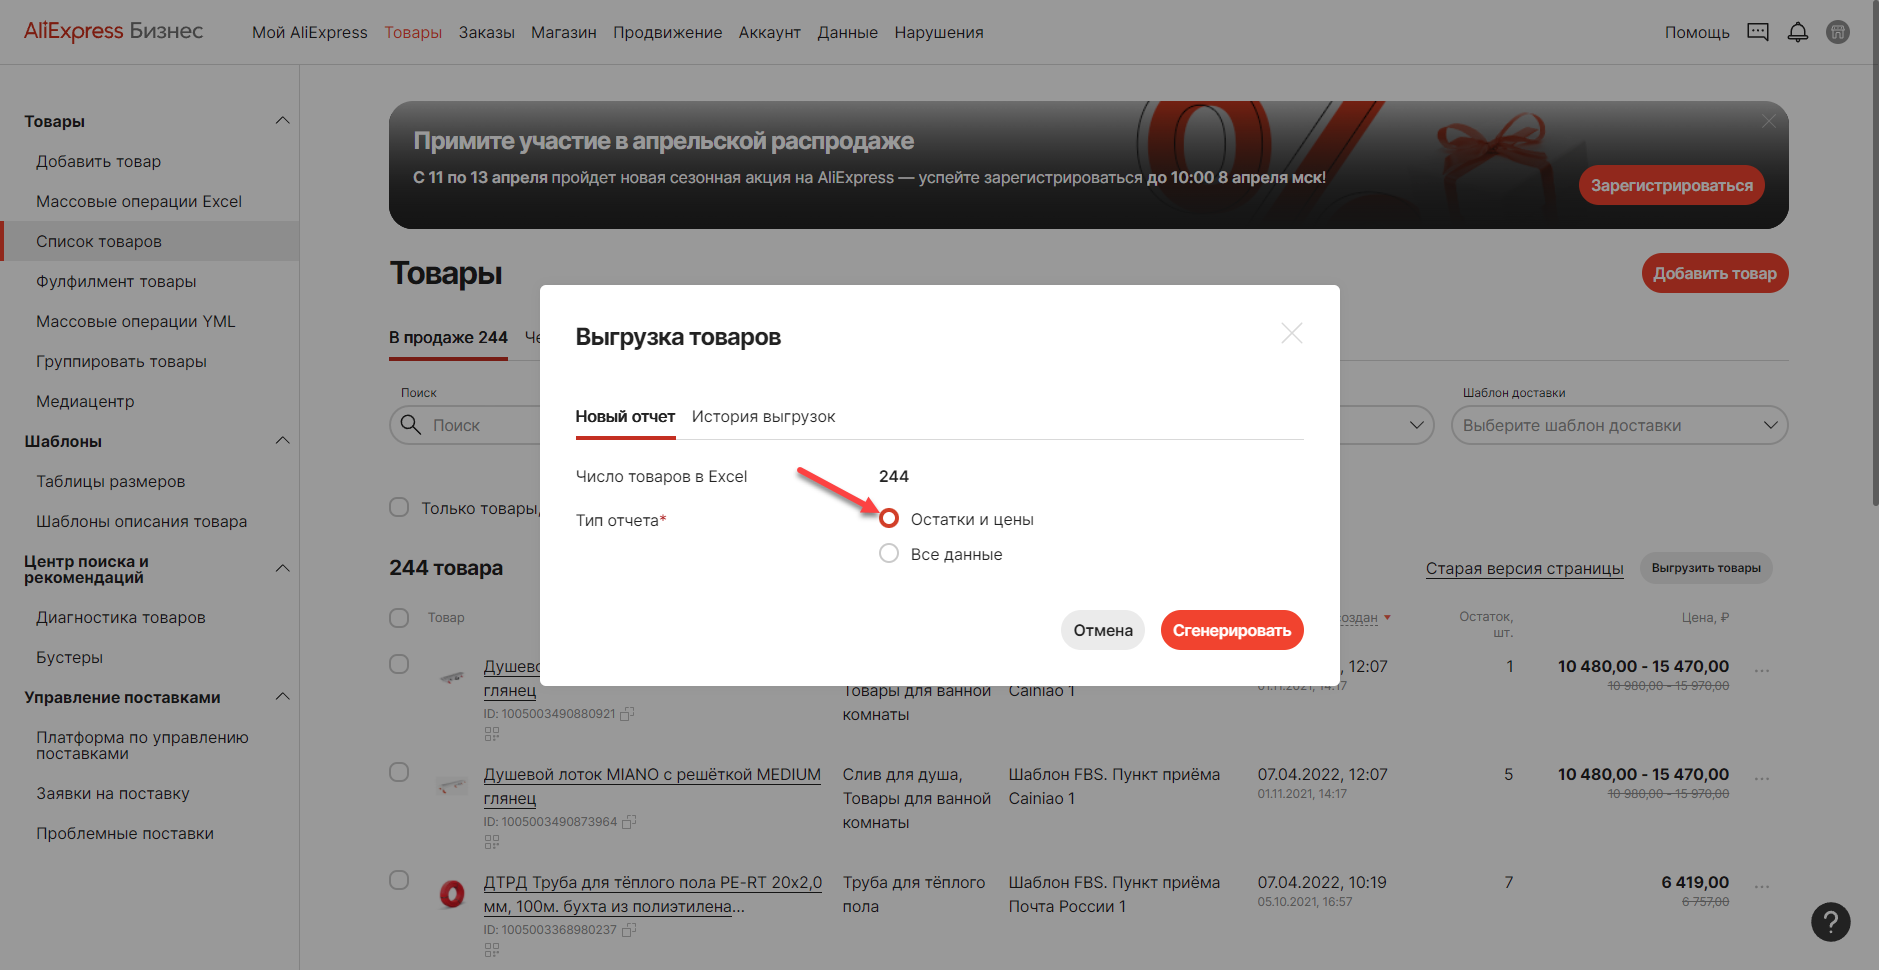Open more actions for product with stock 1
The width and height of the screenshot is (1879, 970).
pyautogui.click(x=1762, y=670)
